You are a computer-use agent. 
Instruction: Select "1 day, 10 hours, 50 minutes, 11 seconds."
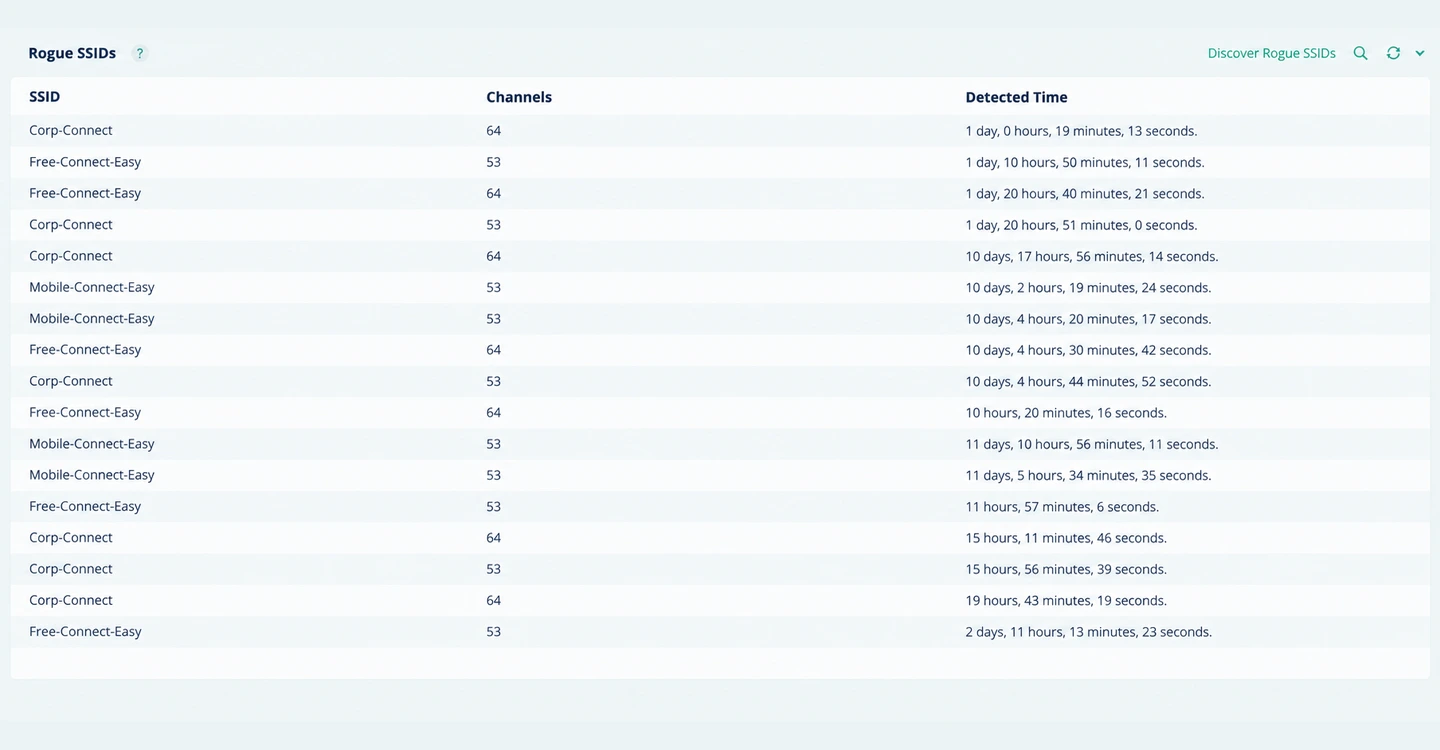[x=1085, y=162]
